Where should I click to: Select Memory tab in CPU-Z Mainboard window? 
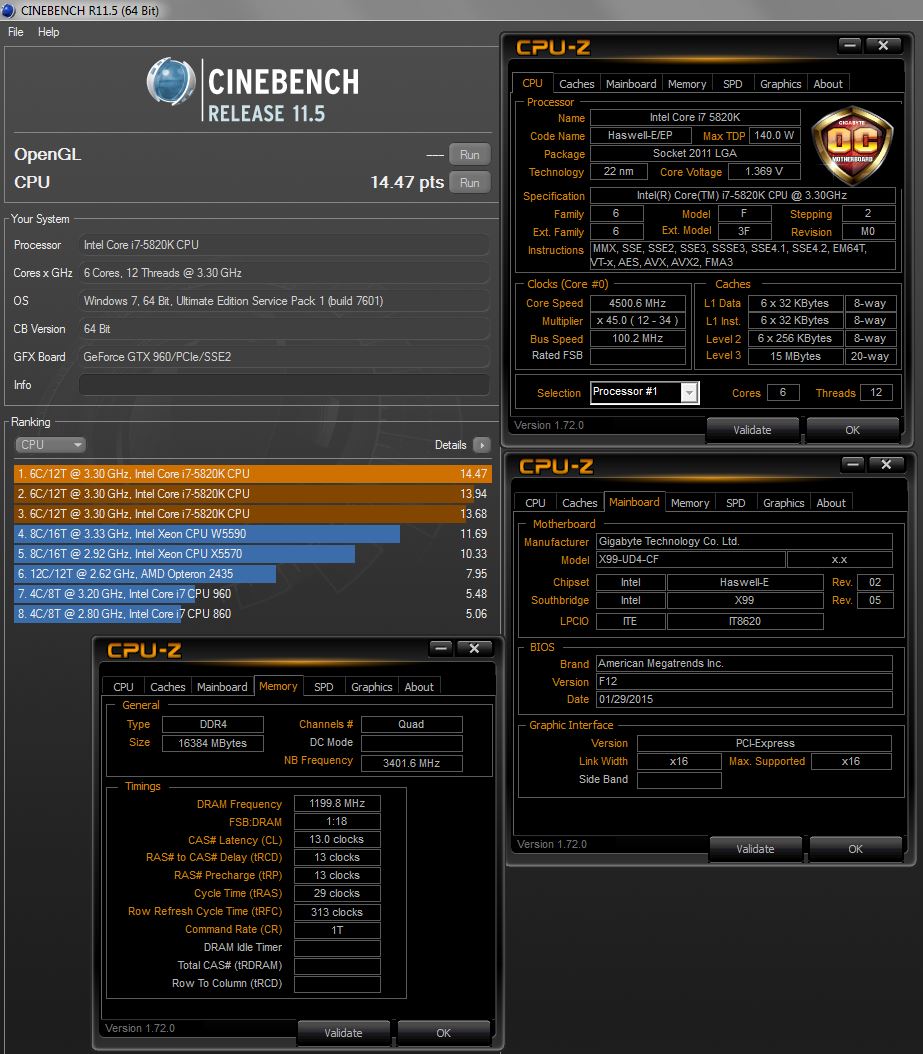tap(690, 503)
